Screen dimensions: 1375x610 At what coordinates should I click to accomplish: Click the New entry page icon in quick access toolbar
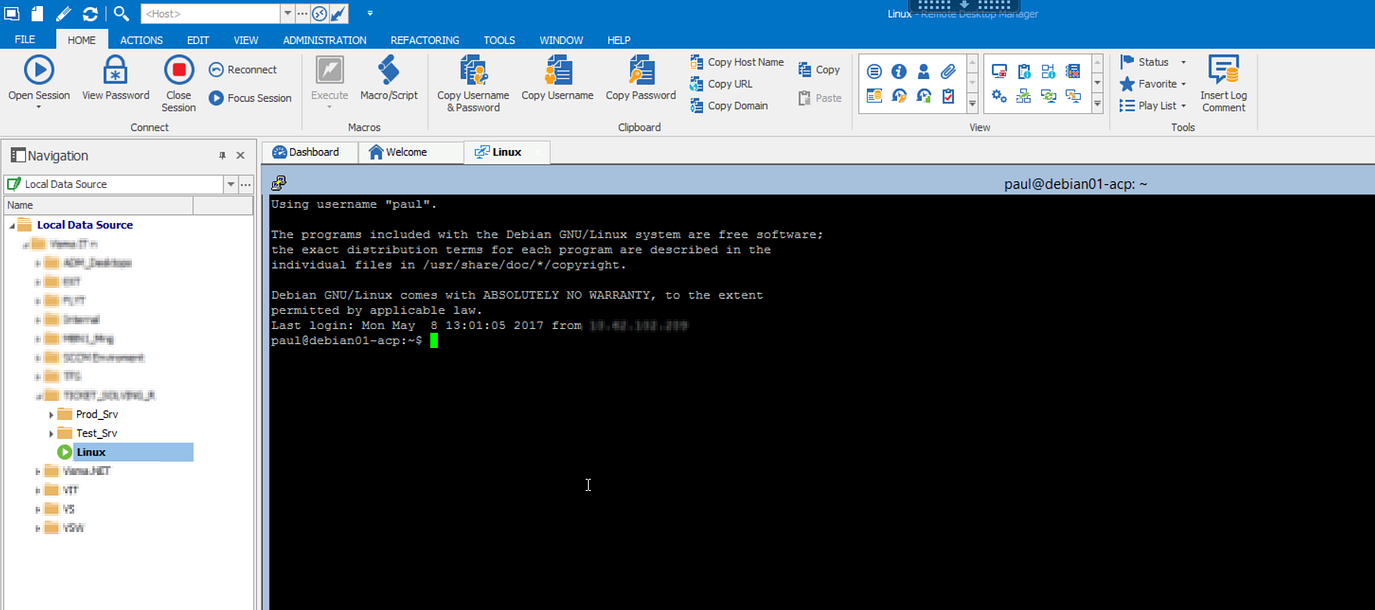[37, 13]
